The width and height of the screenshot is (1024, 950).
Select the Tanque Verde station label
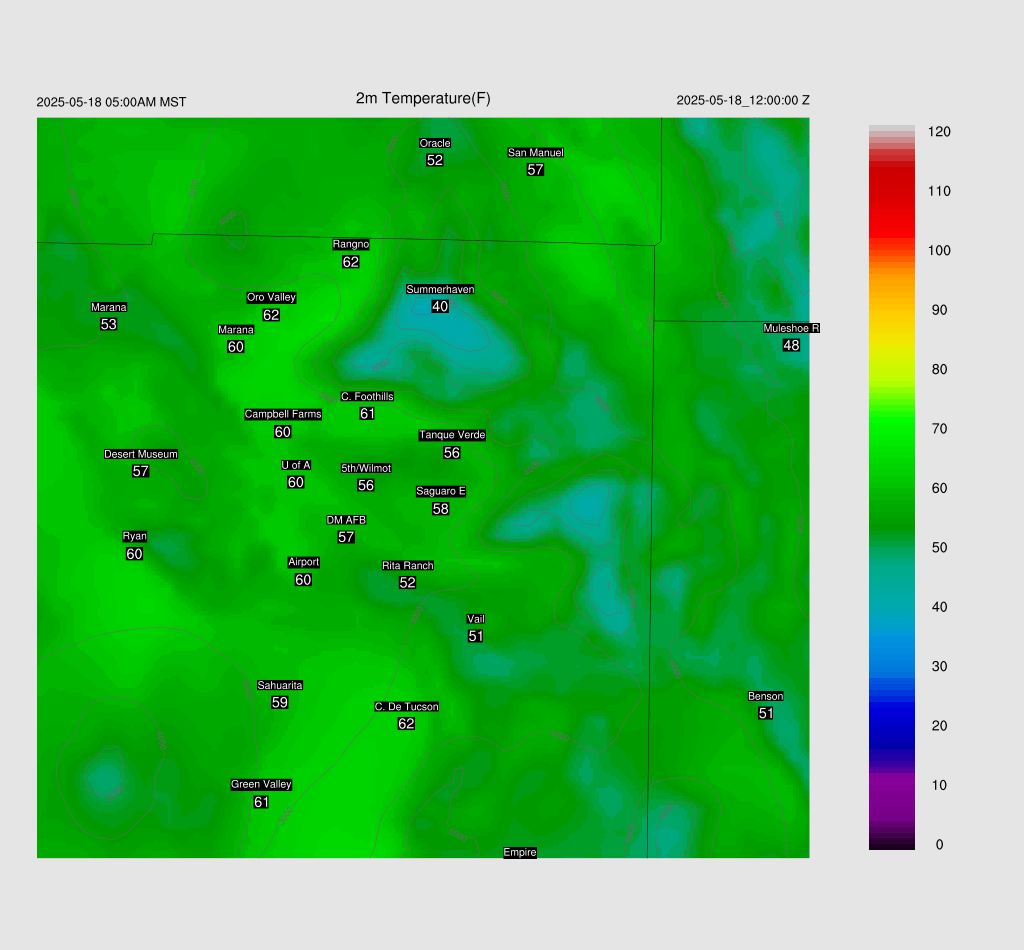[x=452, y=435]
